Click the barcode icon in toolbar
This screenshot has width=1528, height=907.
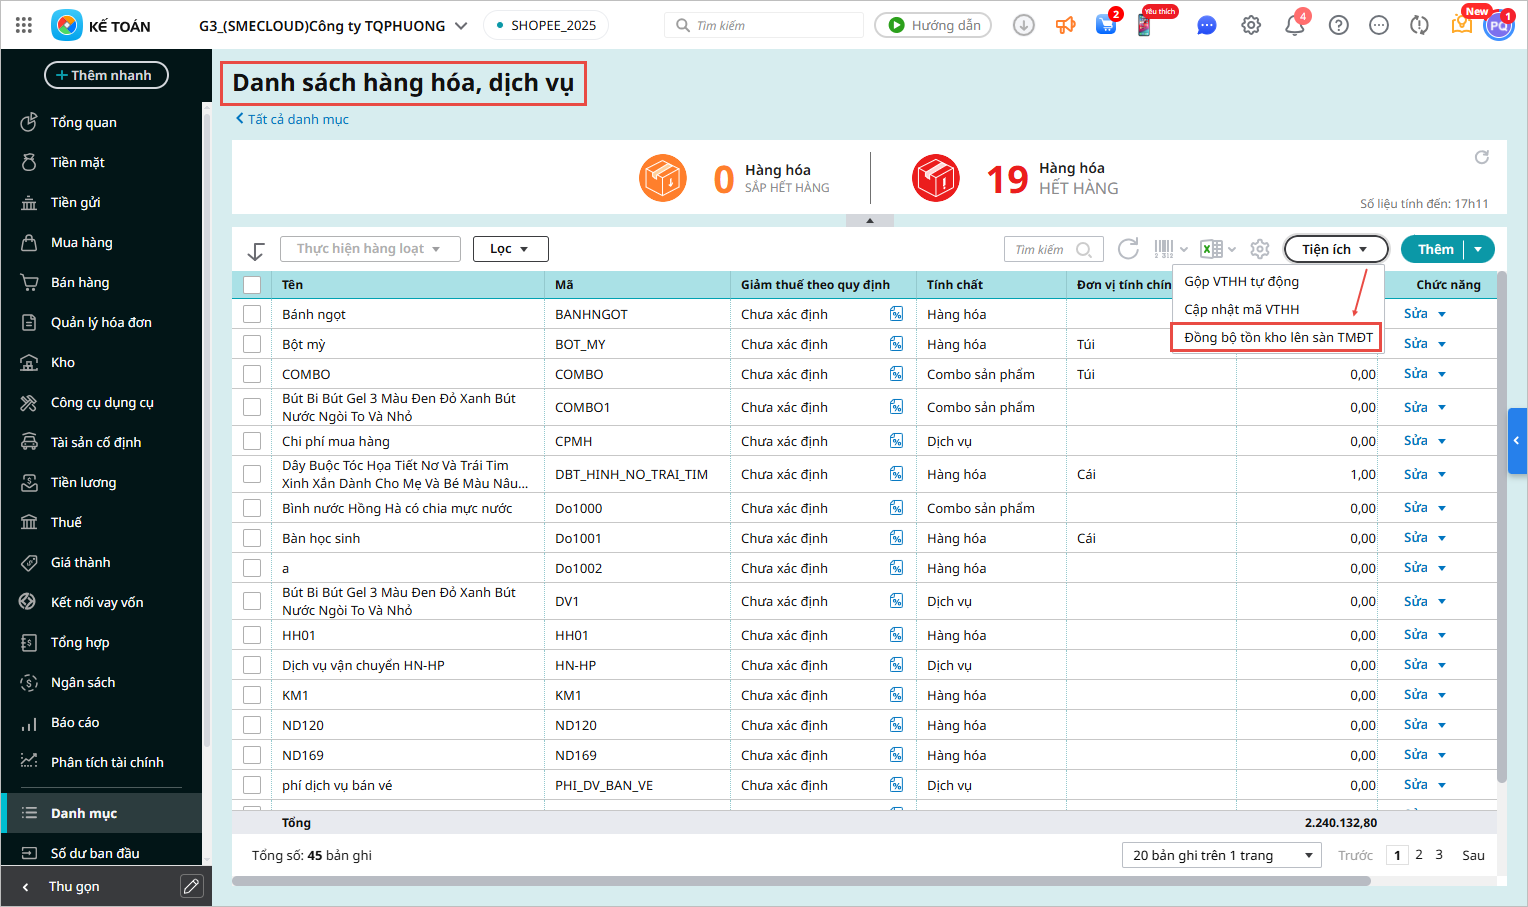(1164, 249)
